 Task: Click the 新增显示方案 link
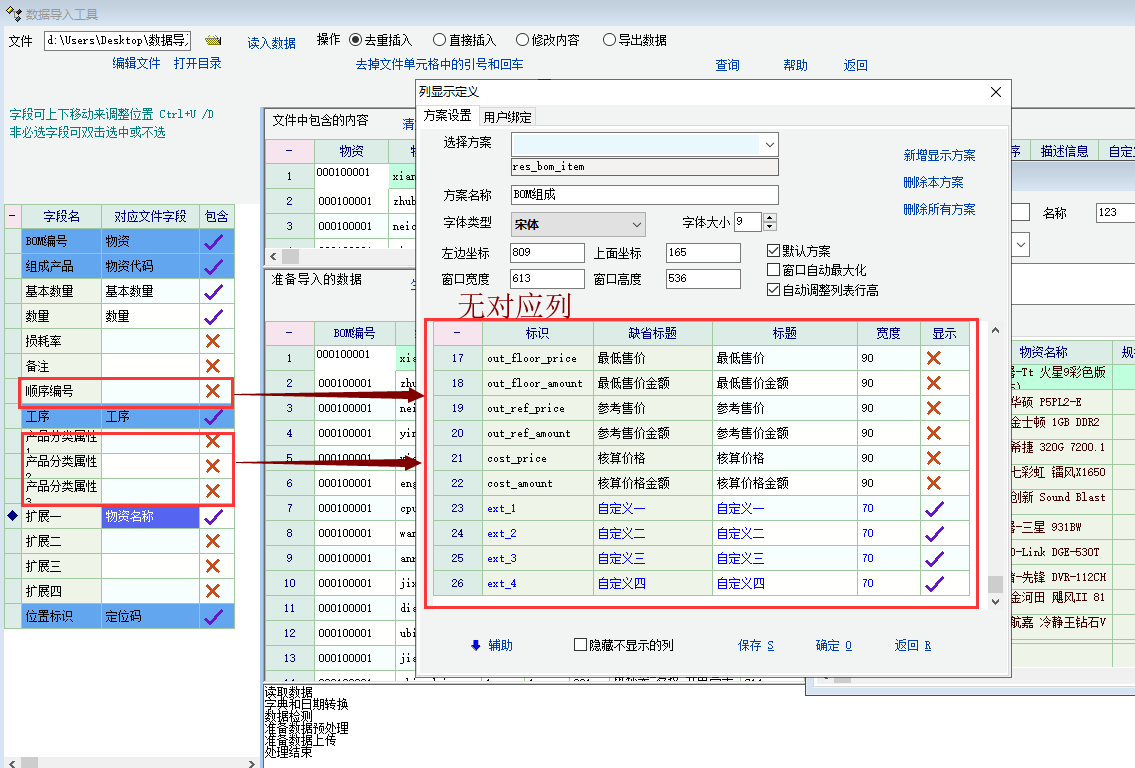pos(939,156)
